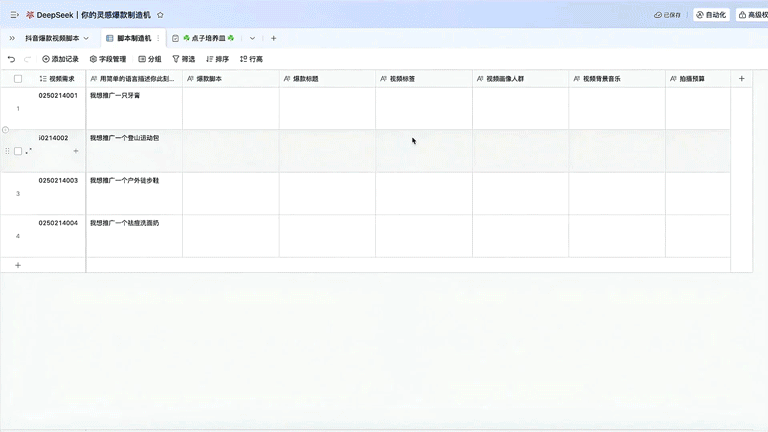The image size is (768, 432).
Task: Expand the views list chevron after tabs
Action: click(252, 38)
